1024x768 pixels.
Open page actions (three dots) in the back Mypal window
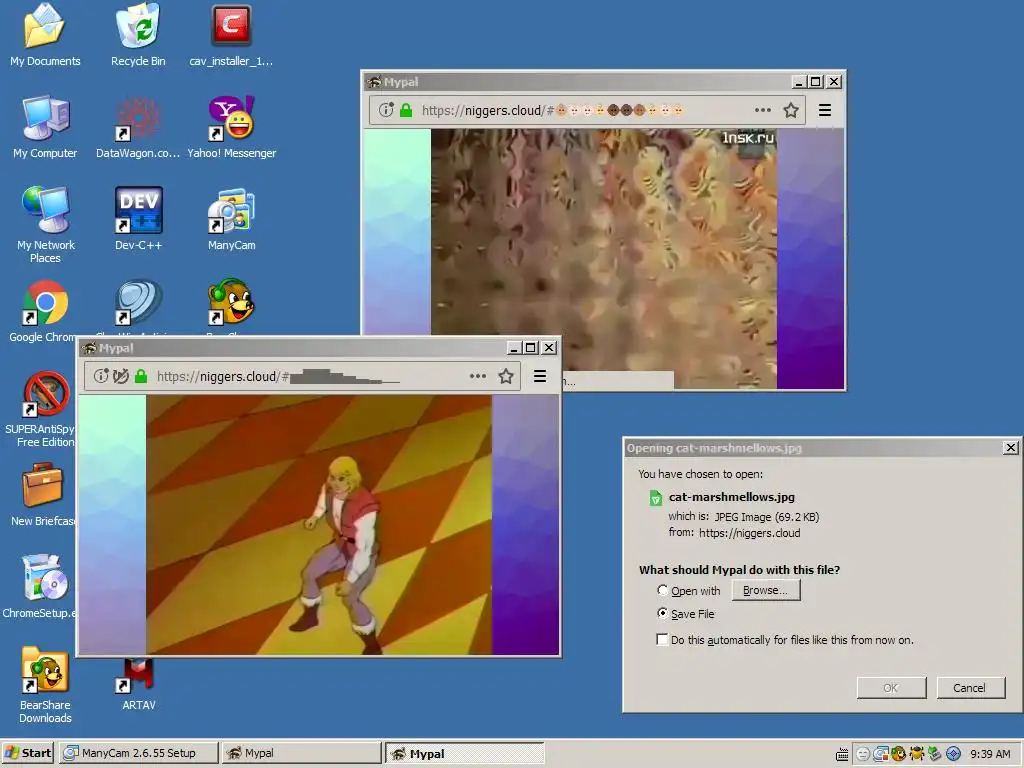click(x=763, y=110)
